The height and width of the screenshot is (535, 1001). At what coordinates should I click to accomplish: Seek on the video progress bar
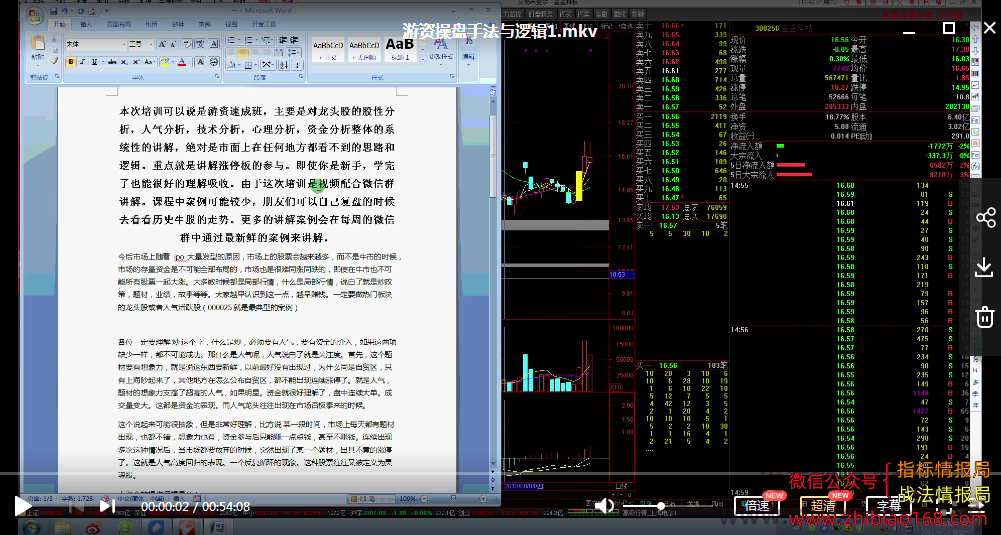click(500, 474)
